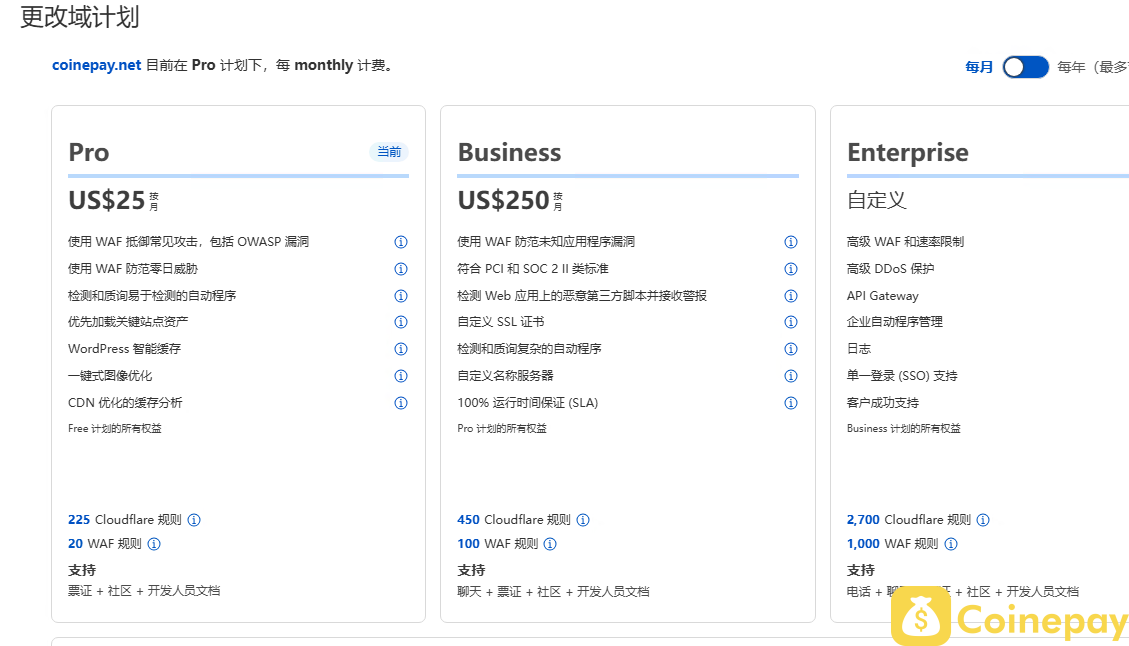Open info icon for 使用 WAF 防范零日威胁 row

401,269
